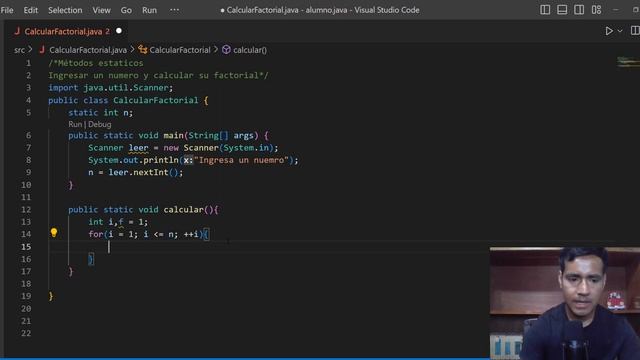Click the "Ingresa un nuemro" string
640x360 pixels.
click(x=241, y=160)
